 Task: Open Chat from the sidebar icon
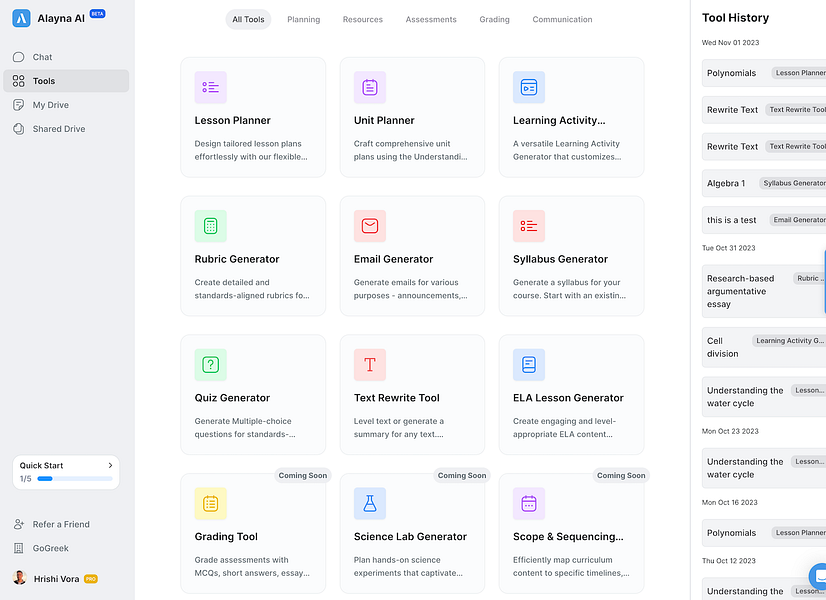point(18,57)
